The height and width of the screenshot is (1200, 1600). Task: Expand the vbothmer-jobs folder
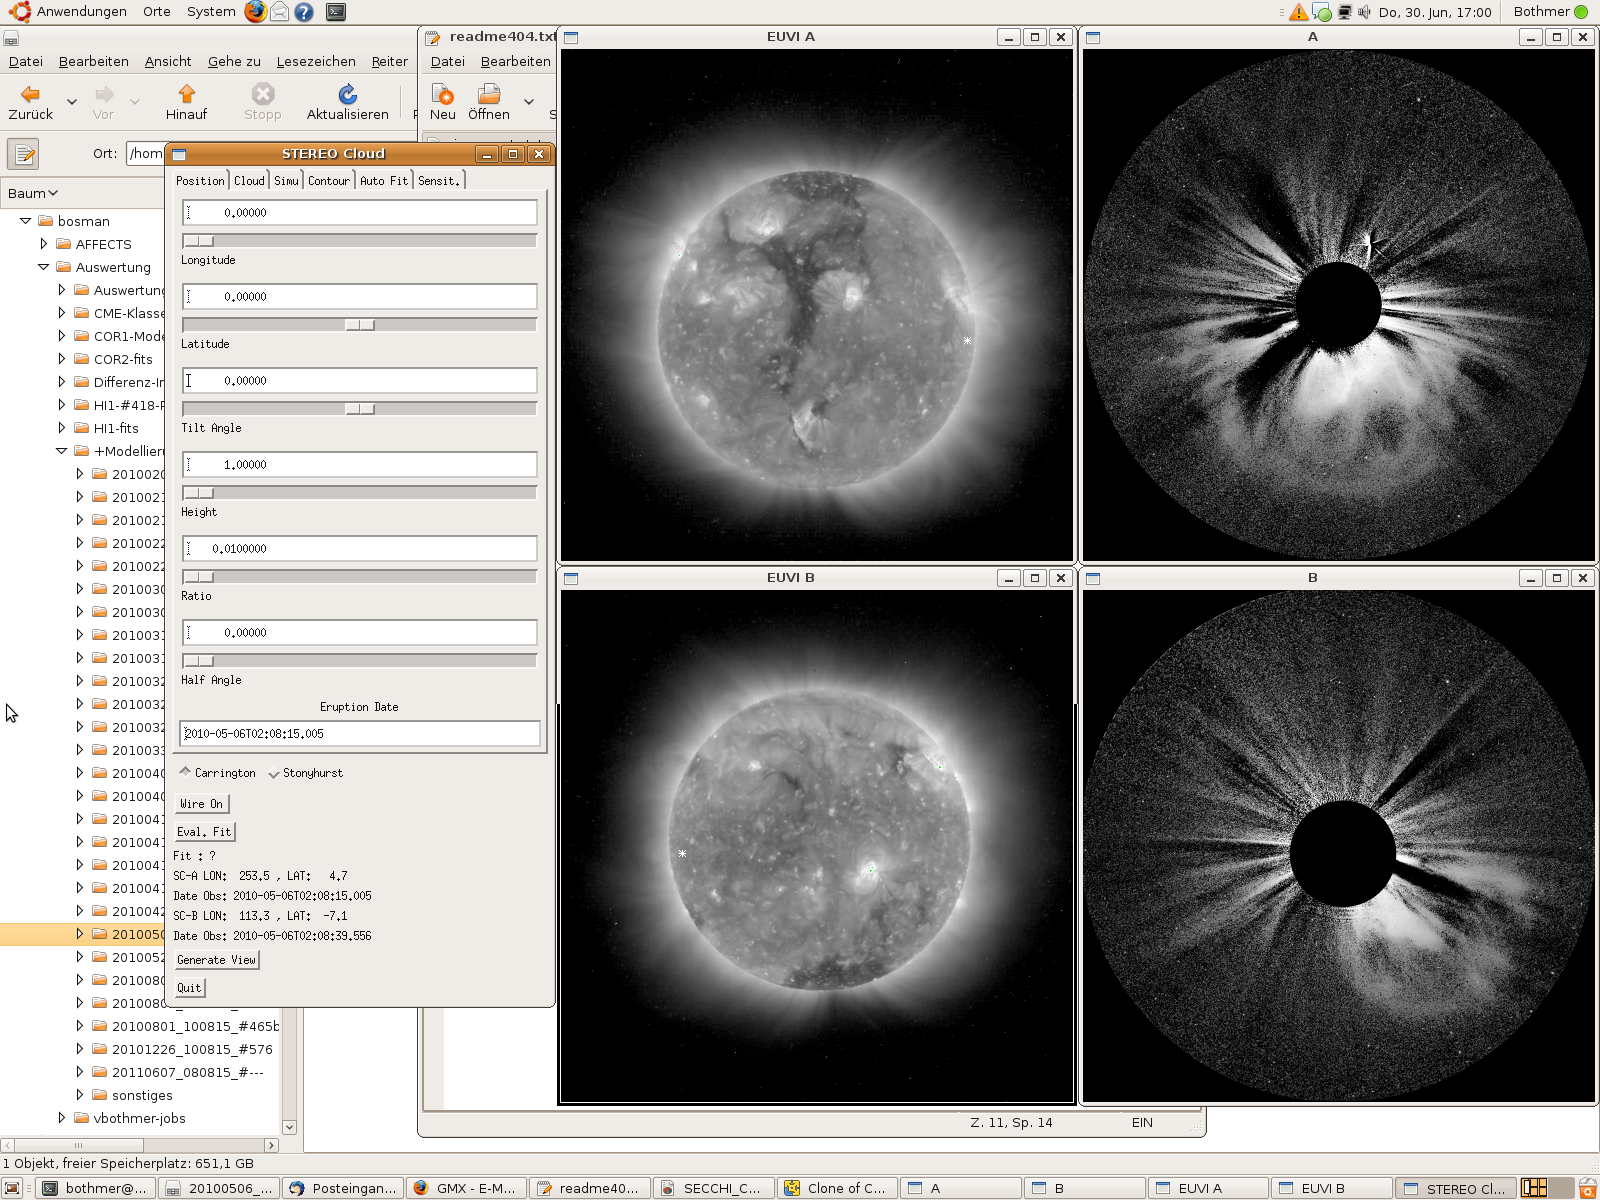tap(61, 1117)
